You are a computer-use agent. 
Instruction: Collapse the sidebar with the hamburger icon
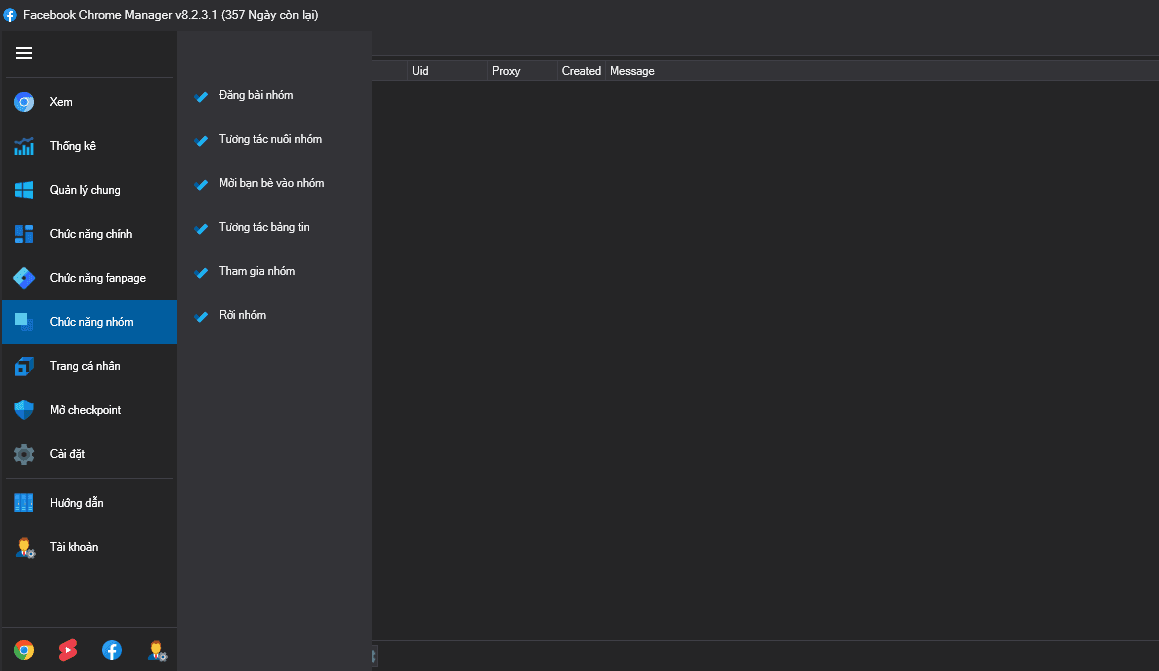[x=24, y=53]
